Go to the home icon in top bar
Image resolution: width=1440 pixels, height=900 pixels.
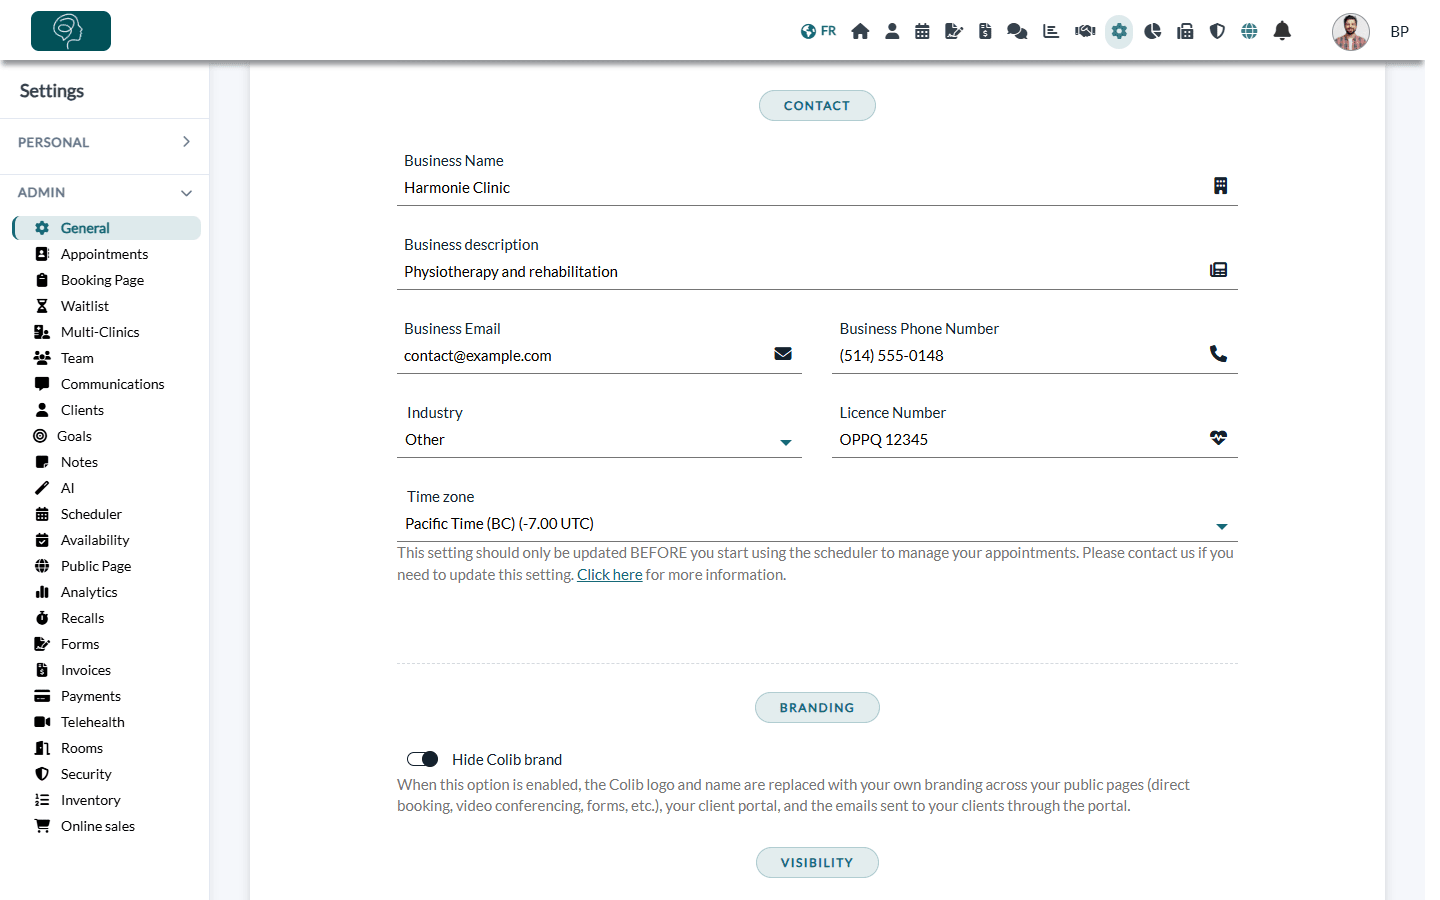tap(860, 31)
